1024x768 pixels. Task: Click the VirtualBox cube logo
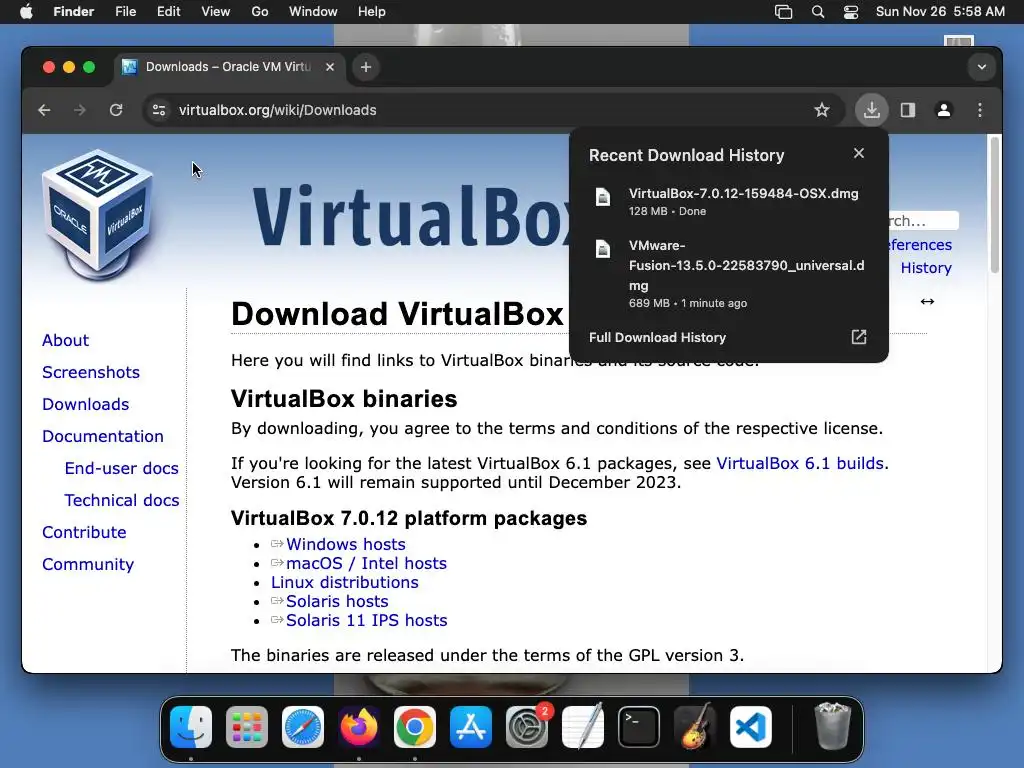(x=98, y=216)
